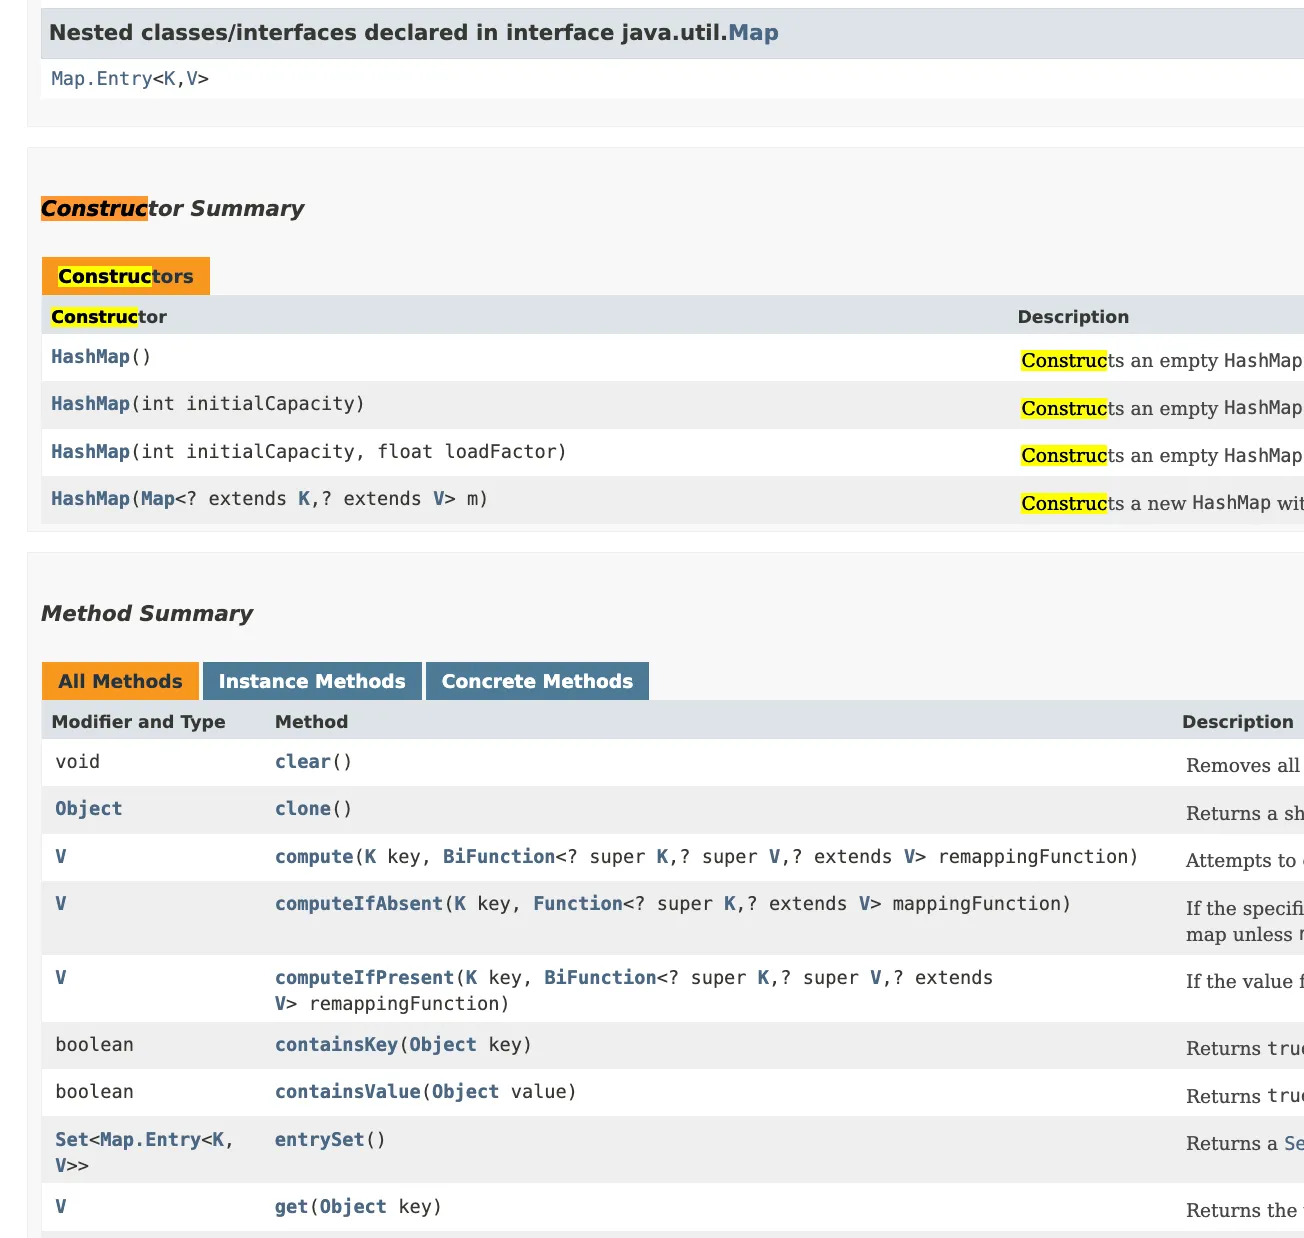This screenshot has width=1304, height=1238.
Task: Open the clone() method link
Action: (302, 809)
